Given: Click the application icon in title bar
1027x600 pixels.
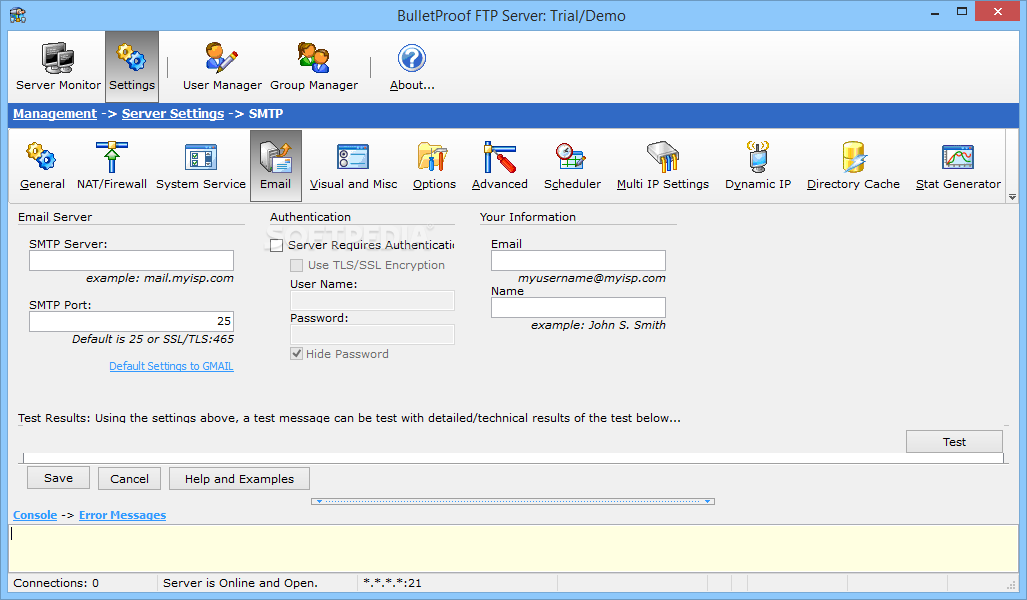Looking at the screenshot, I should click(18, 15).
